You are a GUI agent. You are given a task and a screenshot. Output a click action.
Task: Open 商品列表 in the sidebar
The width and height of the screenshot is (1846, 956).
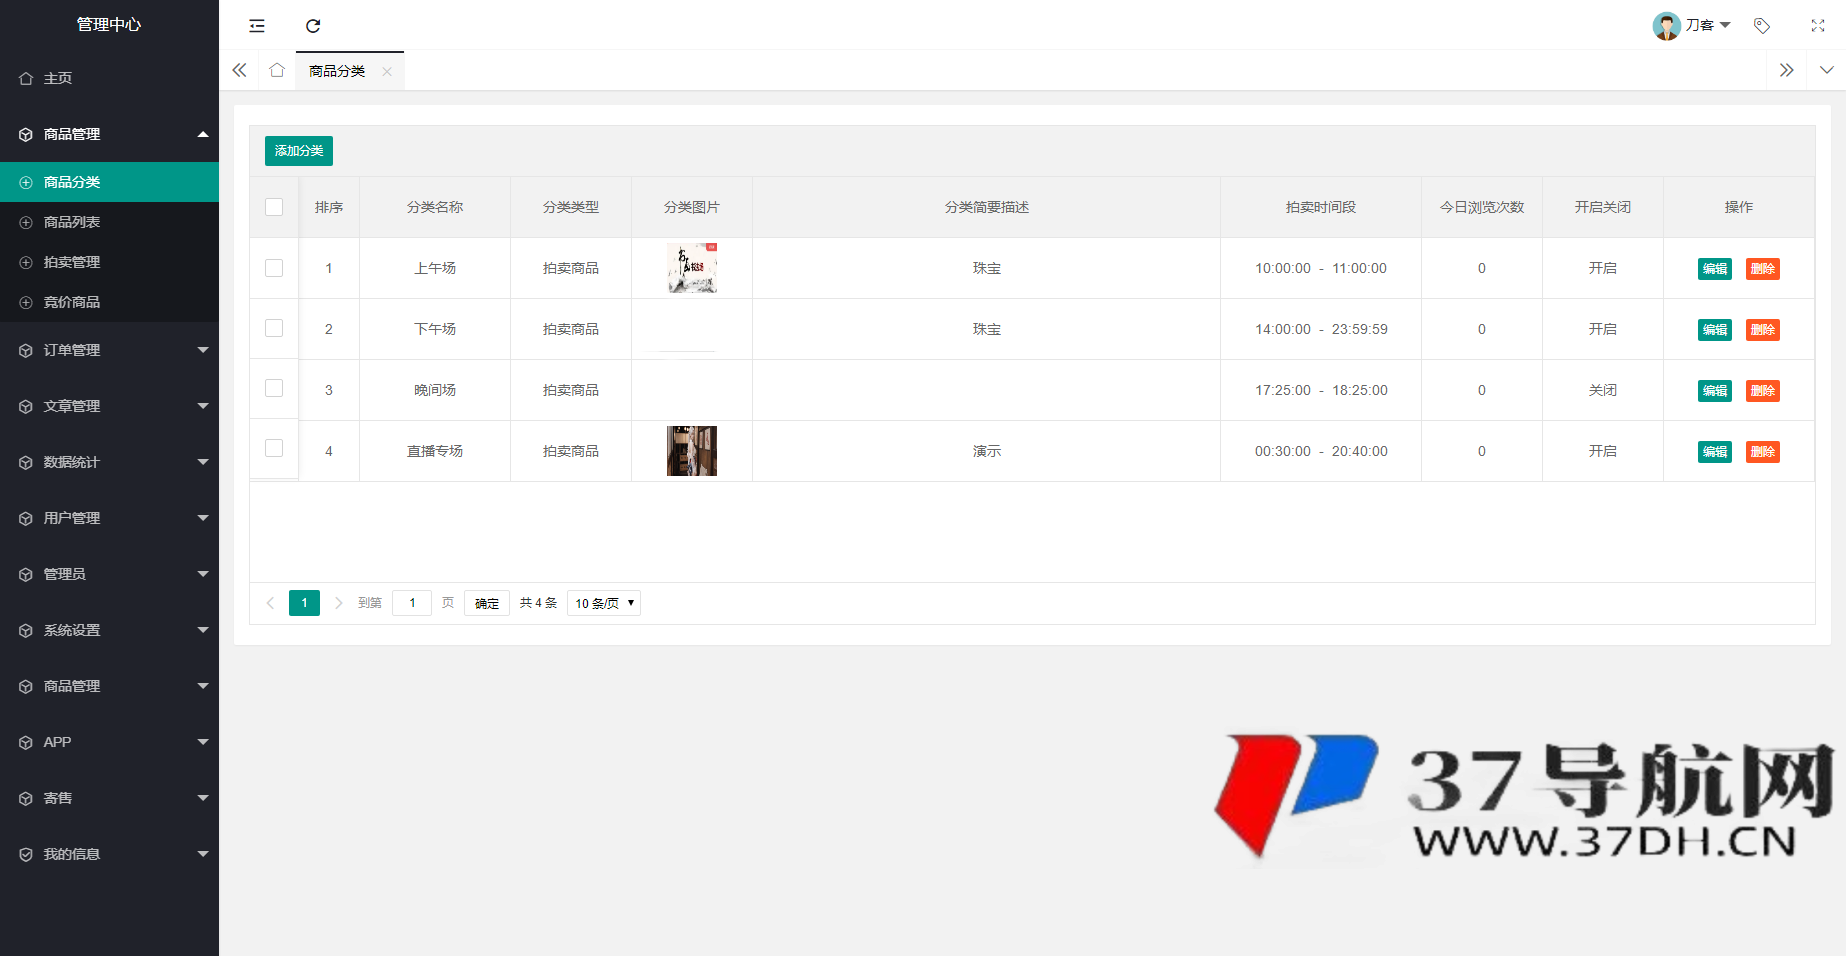point(72,222)
